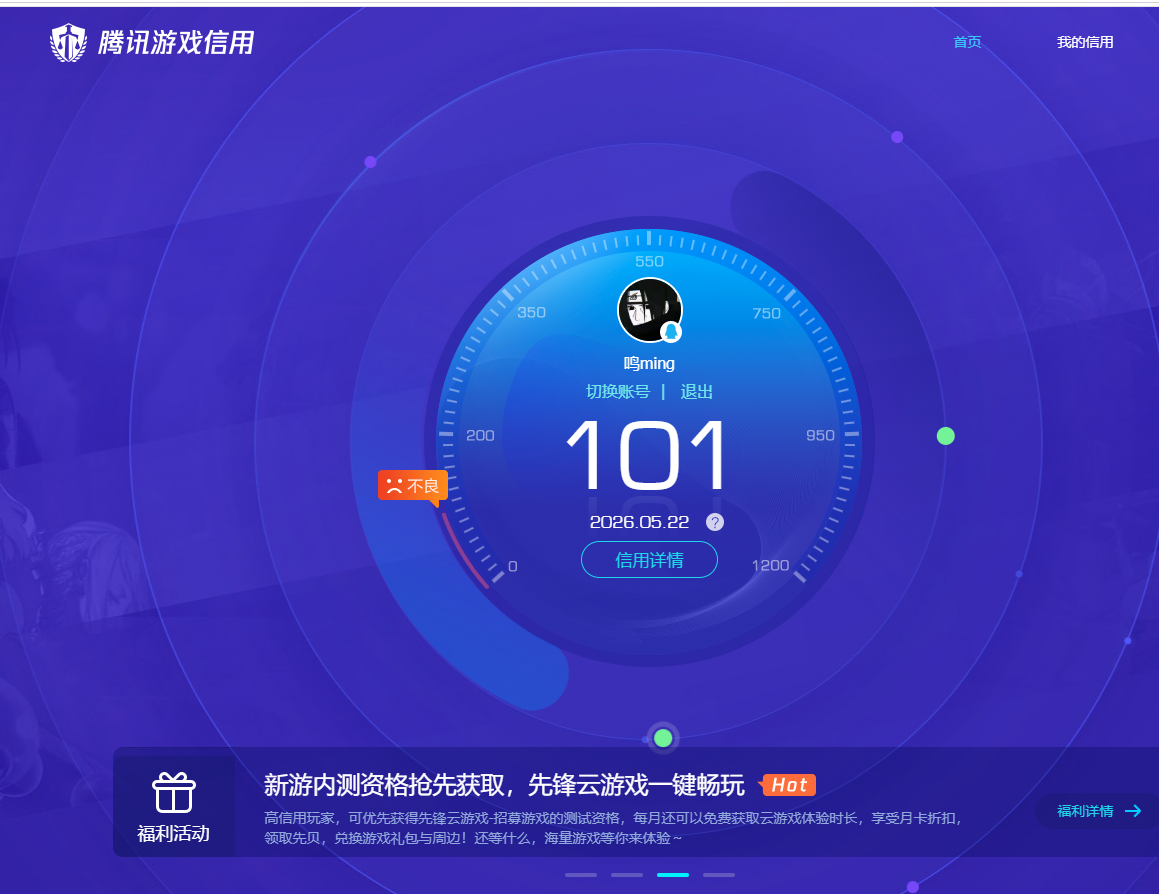This screenshot has width=1159, height=894.
Task: Click the credit score number 101
Action: [x=646, y=454]
